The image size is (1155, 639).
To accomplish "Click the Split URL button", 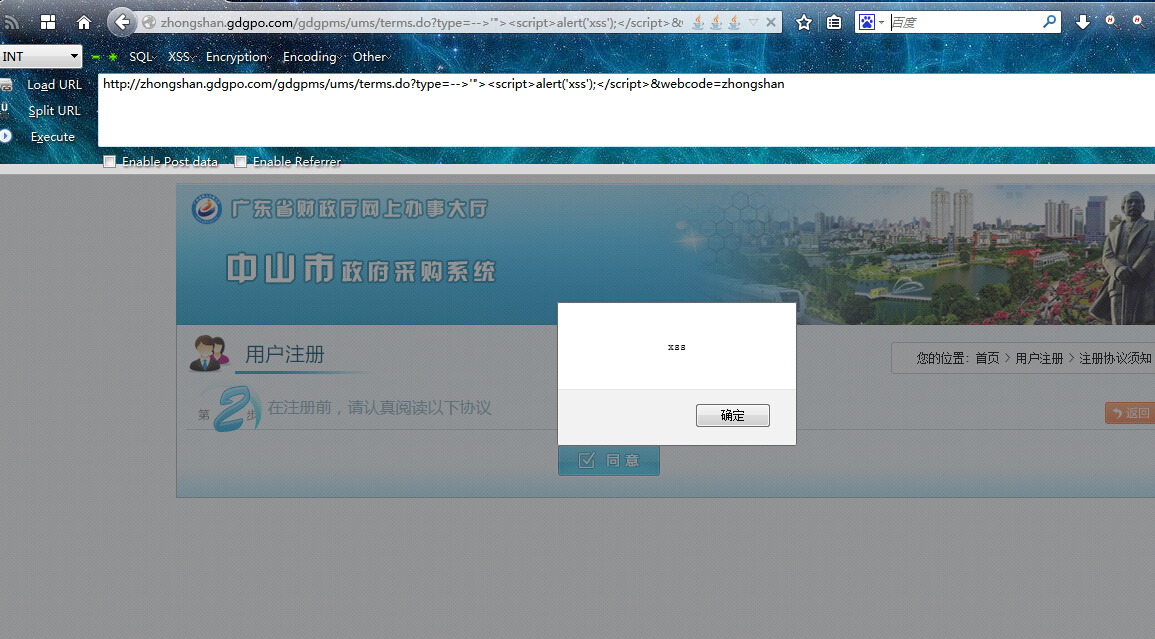I will click(x=55, y=111).
